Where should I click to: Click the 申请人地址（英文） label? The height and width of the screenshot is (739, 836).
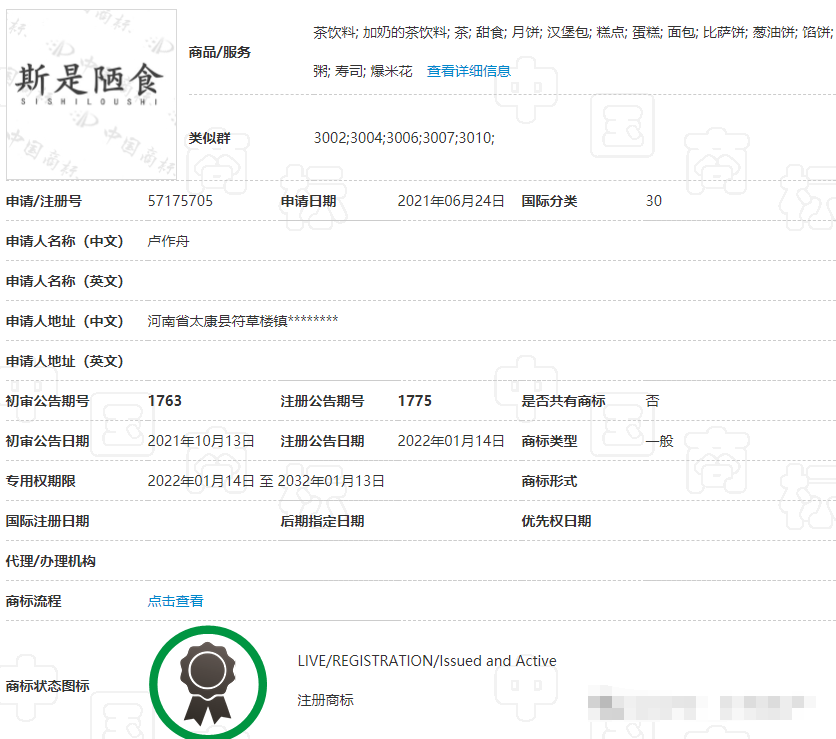(x=65, y=361)
